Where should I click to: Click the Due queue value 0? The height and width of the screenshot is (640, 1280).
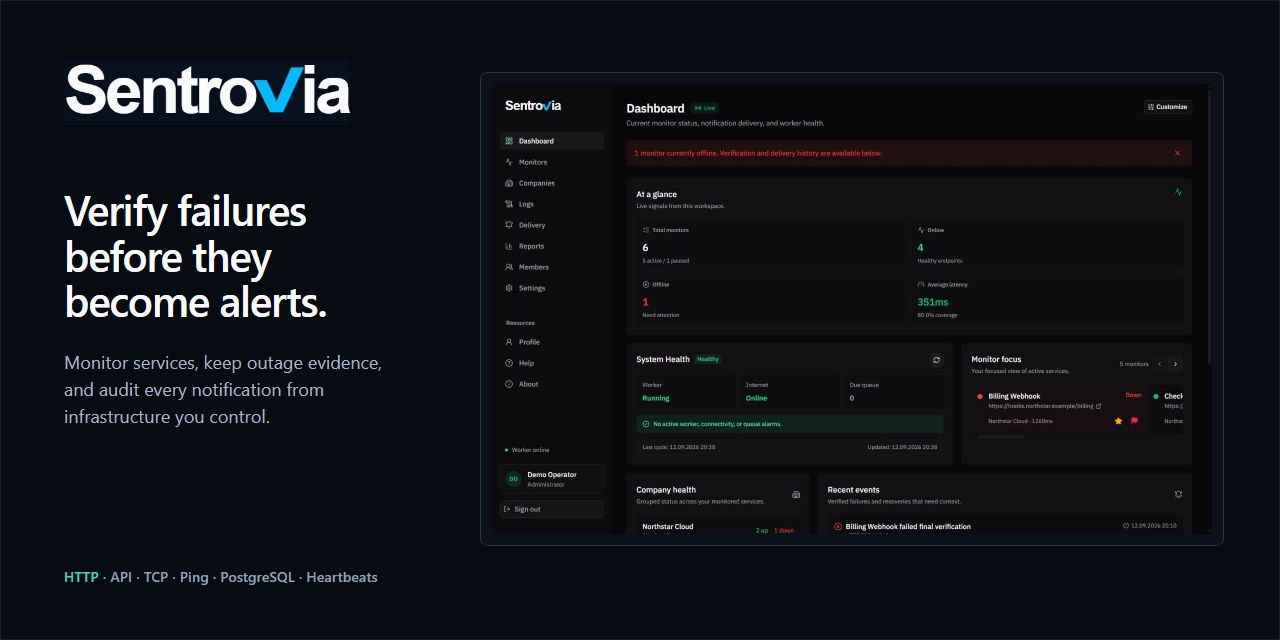coord(852,398)
